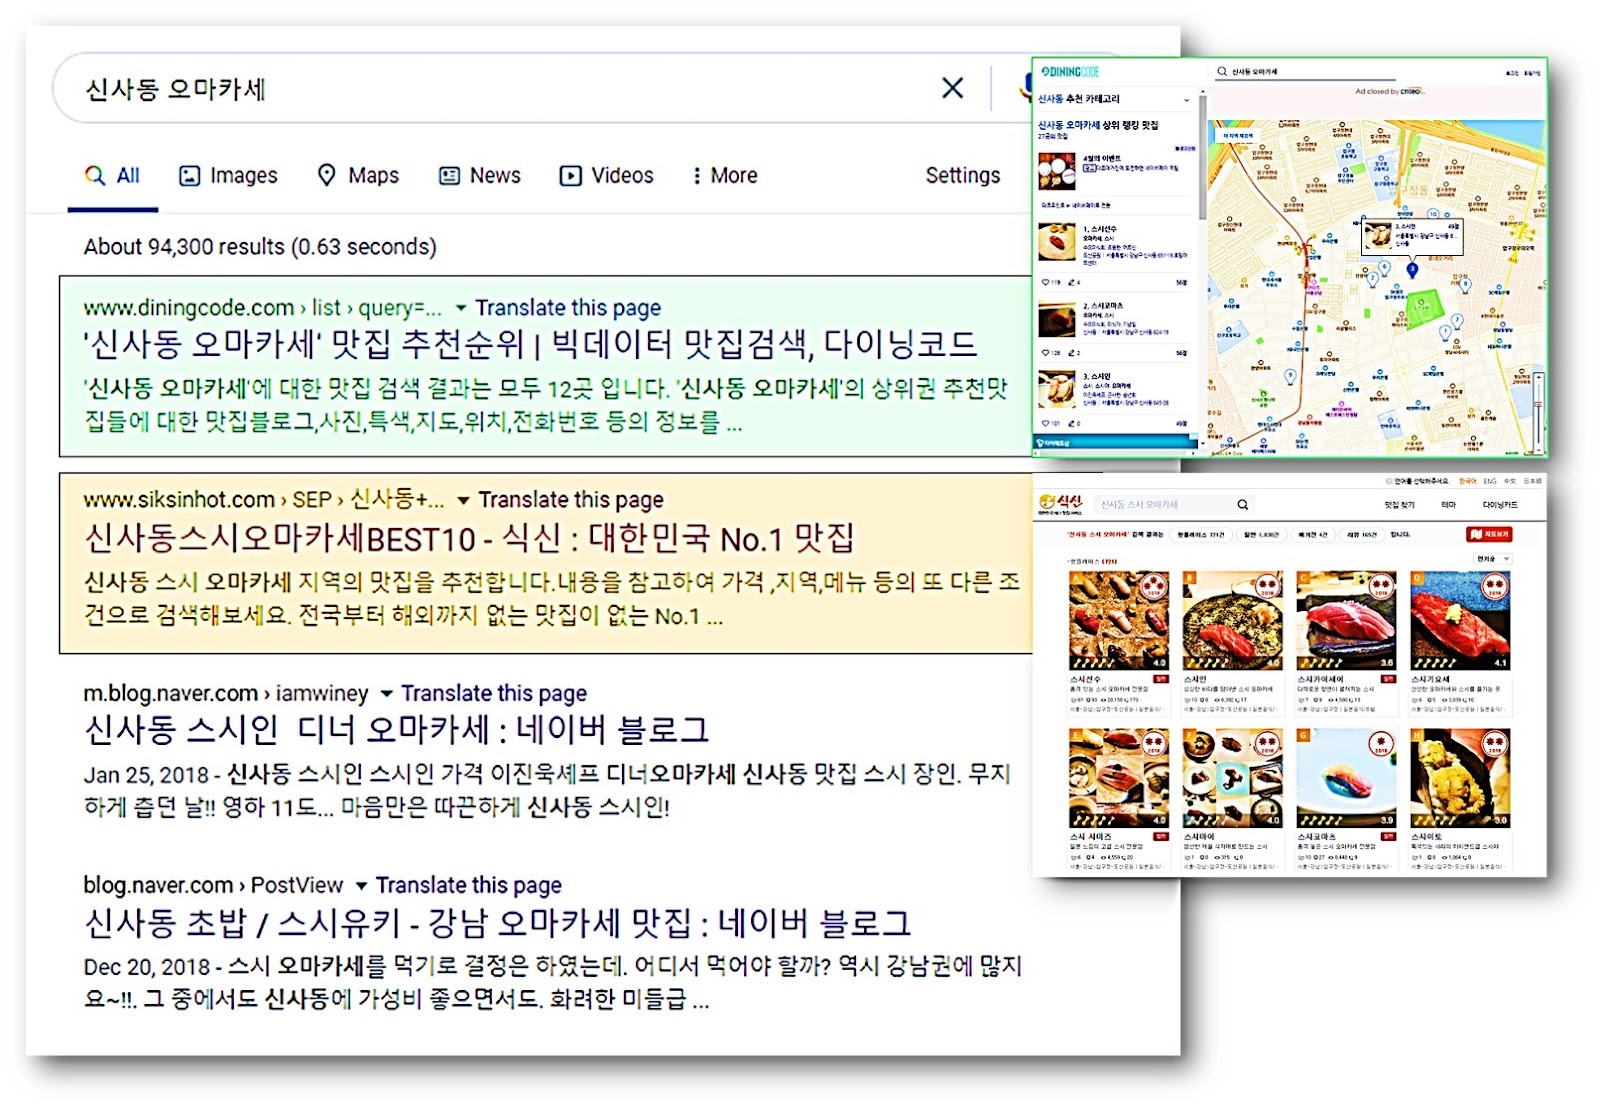The width and height of the screenshot is (1600, 1108).
Task: Select the 핫플레이스 721건 filter pill
Action: coord(1200,535)
